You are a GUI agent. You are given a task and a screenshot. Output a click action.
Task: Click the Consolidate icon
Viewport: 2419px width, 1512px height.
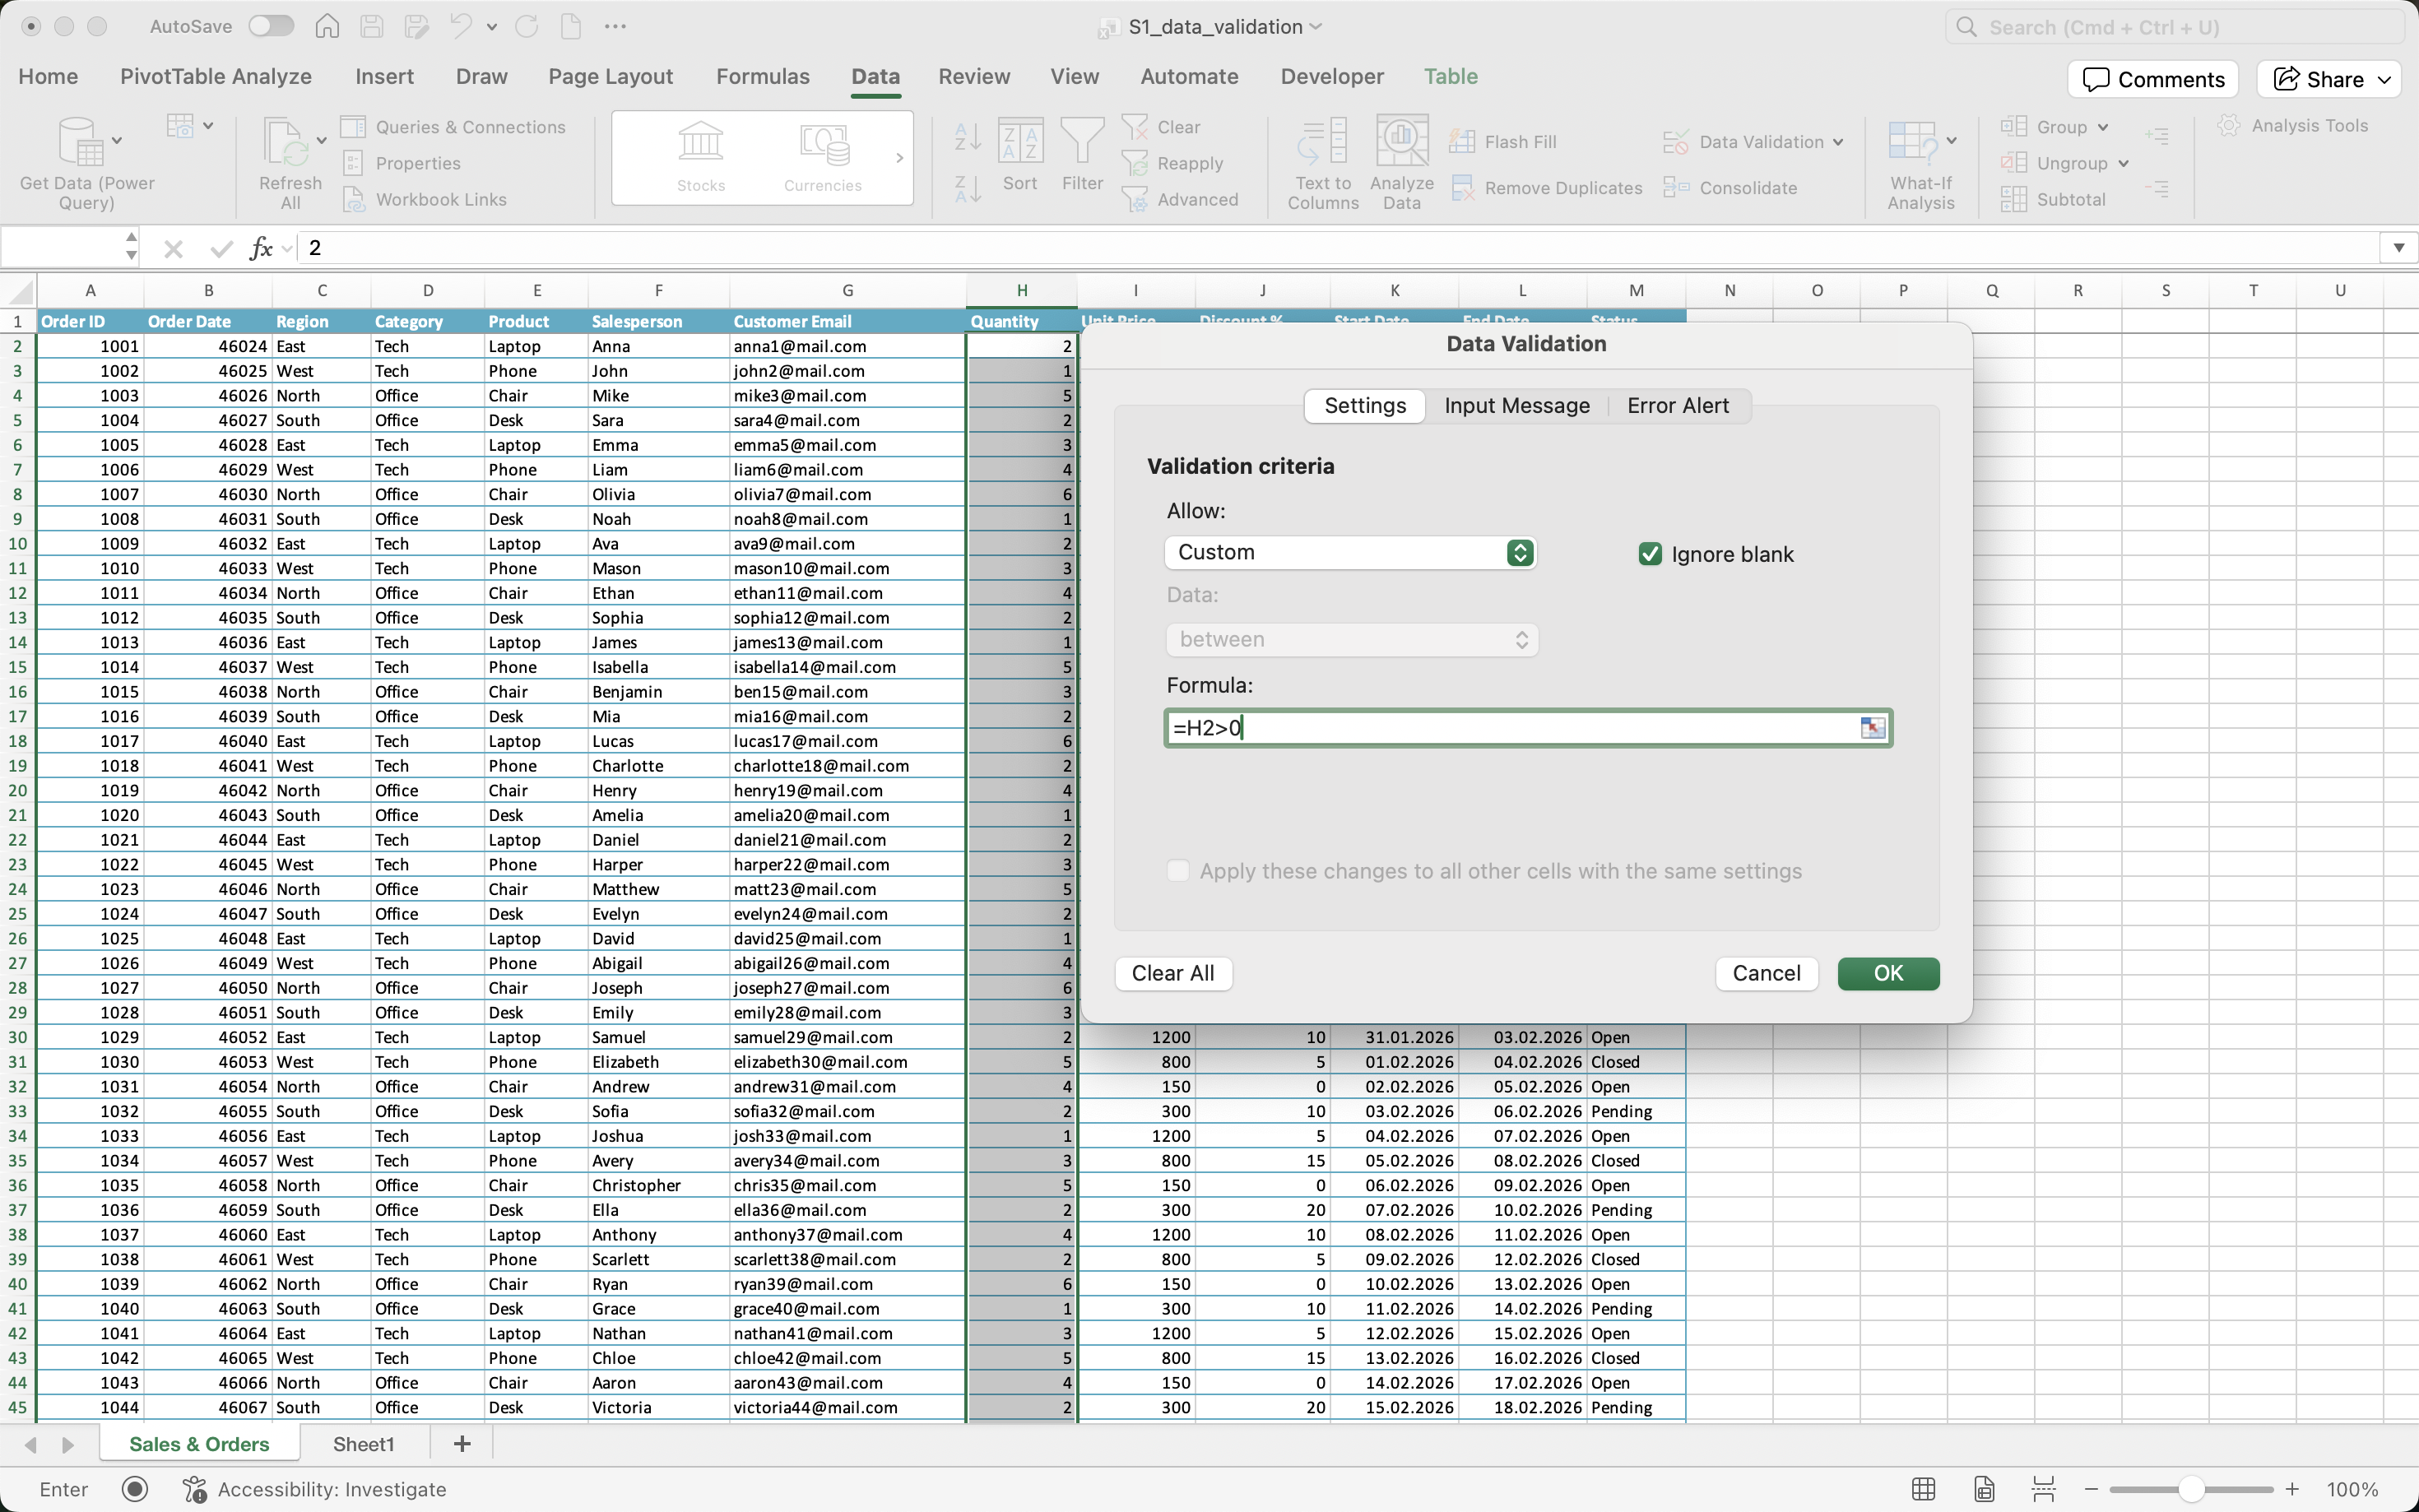coord(1677,187)
